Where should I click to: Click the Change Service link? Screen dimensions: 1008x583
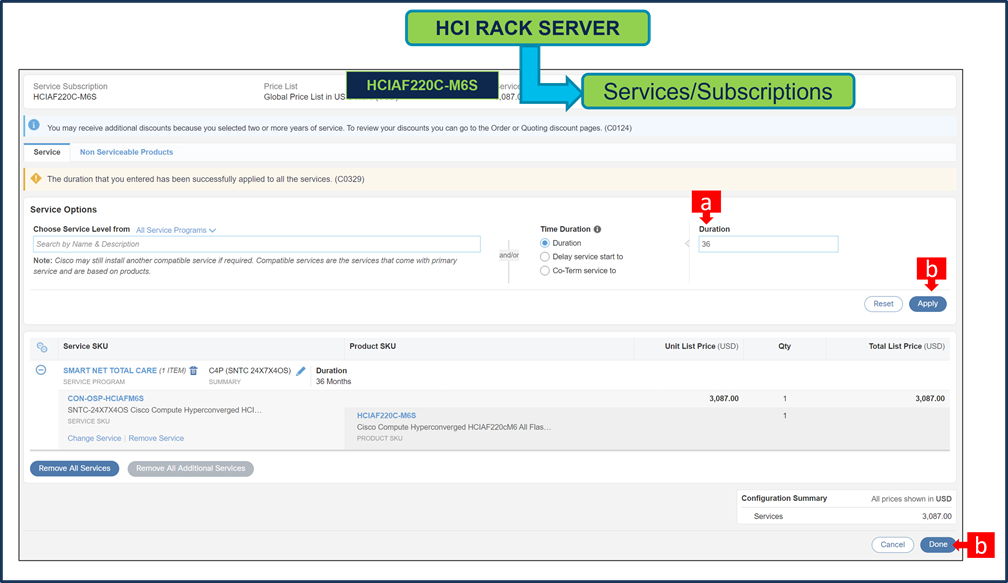click(x=94, y=438)
